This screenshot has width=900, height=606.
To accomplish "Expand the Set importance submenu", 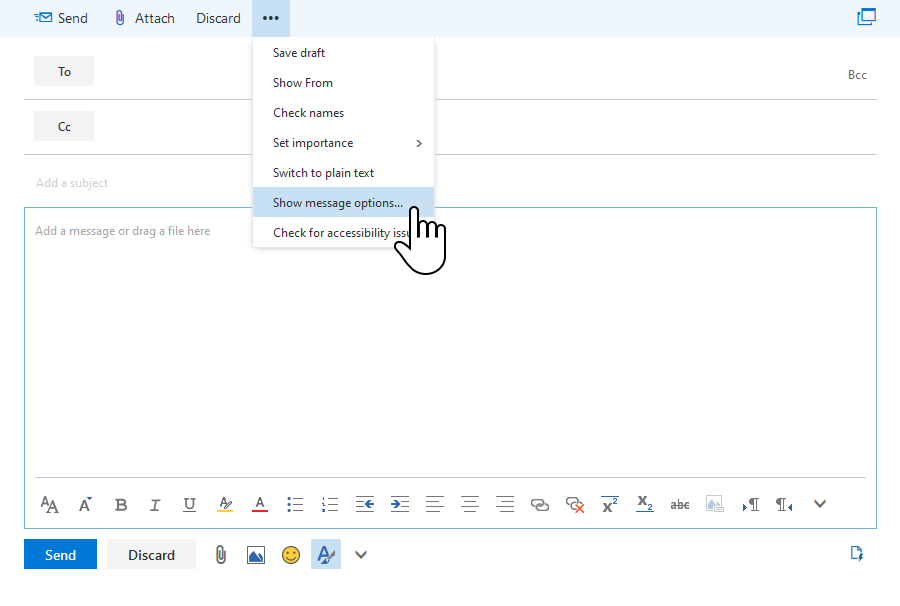I will (343, 143).
